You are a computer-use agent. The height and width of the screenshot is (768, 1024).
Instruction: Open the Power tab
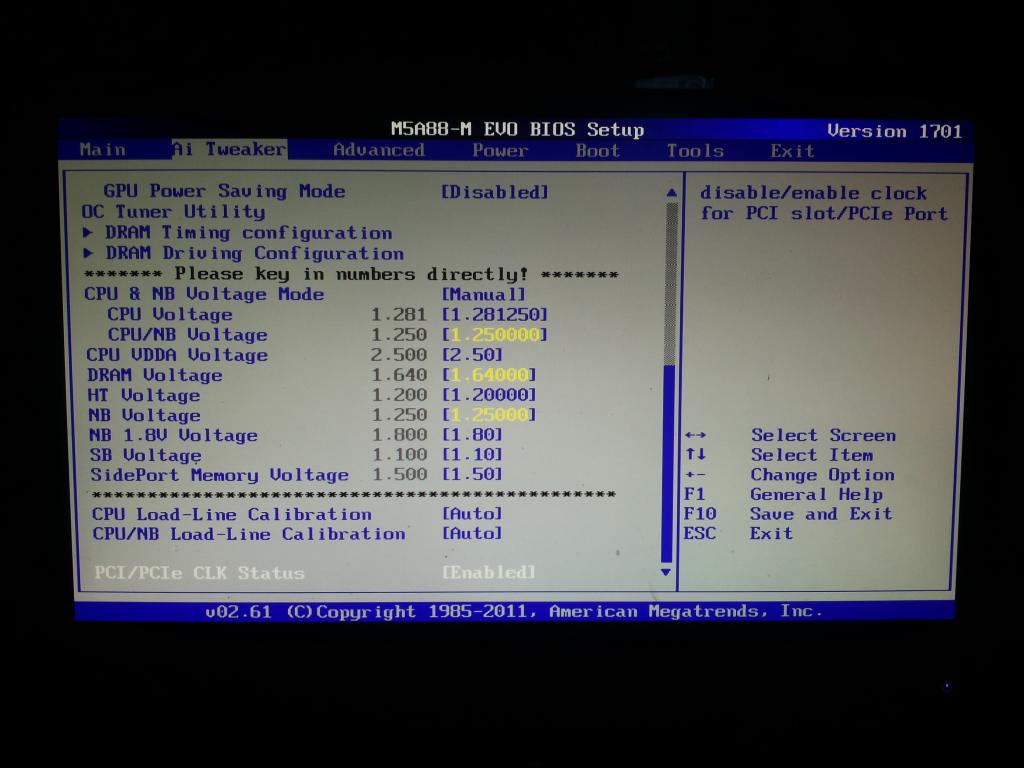[500, 150]
